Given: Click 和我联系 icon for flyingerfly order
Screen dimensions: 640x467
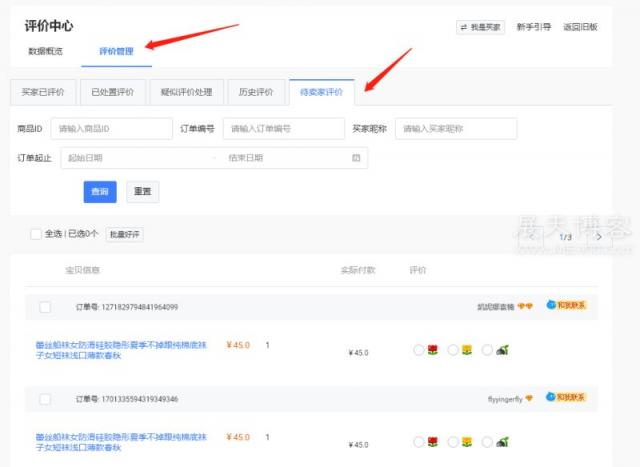Looking at the screenshot, I should [567, 397].
